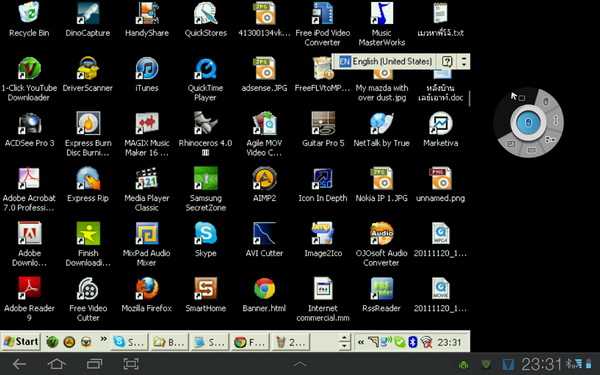Launch OJOsoft Audio Converter
This screenshot has width=600, height=375.
(382, 244)
